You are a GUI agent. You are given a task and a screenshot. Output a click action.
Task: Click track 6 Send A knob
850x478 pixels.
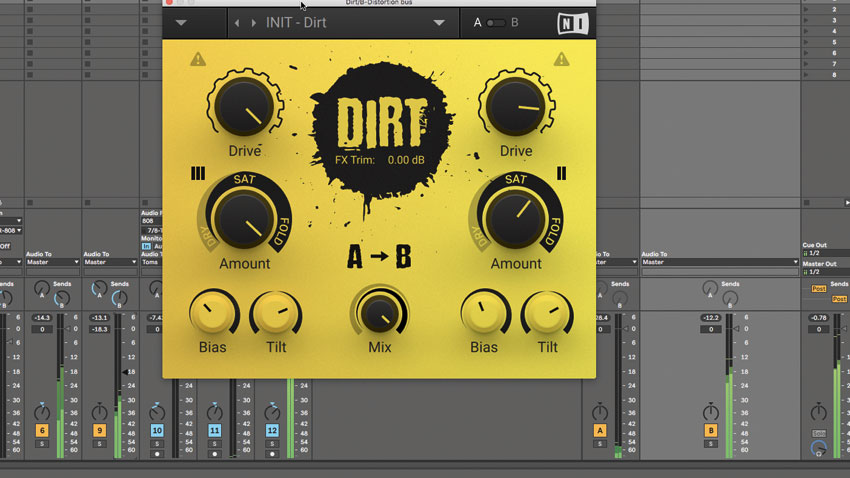click(42, 289)
